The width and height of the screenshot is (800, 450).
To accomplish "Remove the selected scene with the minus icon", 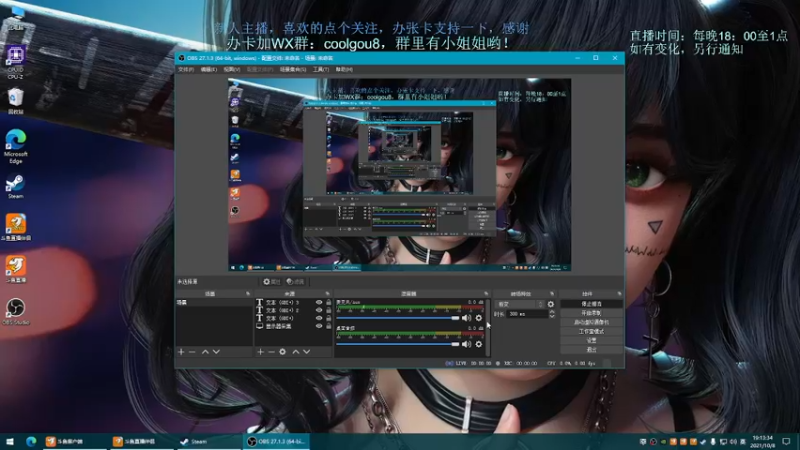I will point(192,352).
